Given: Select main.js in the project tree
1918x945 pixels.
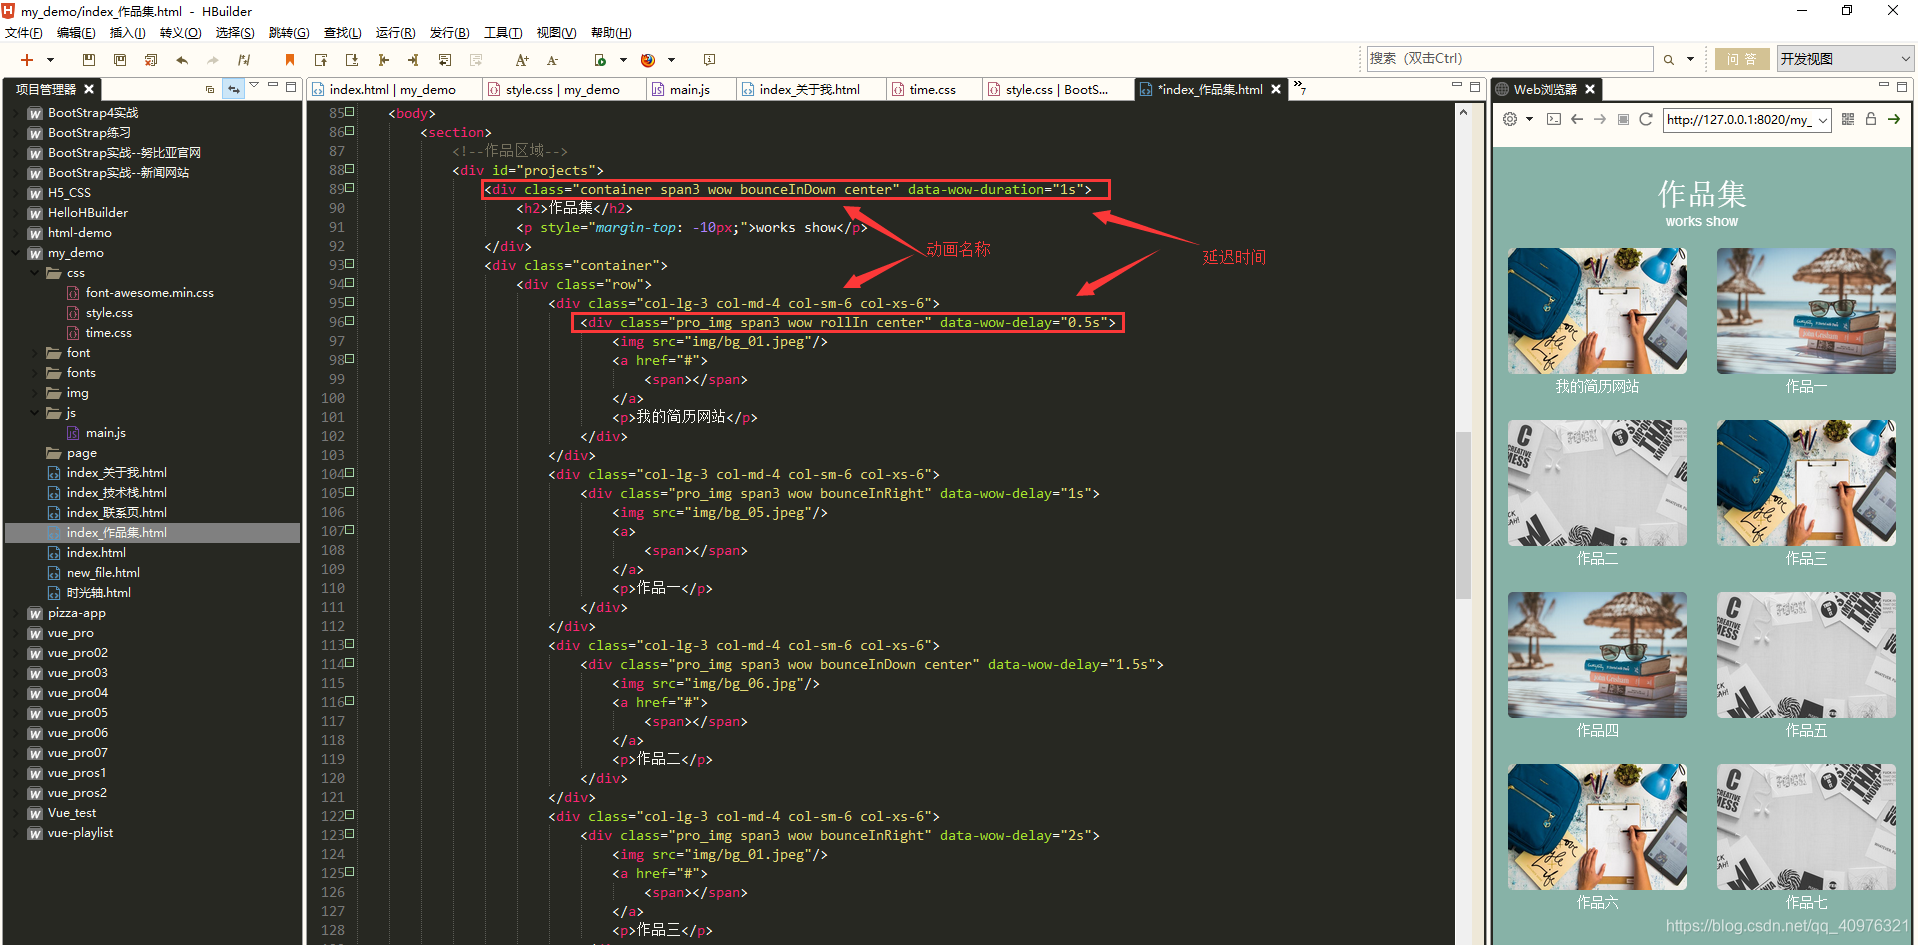Looking at the screenshot, I should coord(105,433).
